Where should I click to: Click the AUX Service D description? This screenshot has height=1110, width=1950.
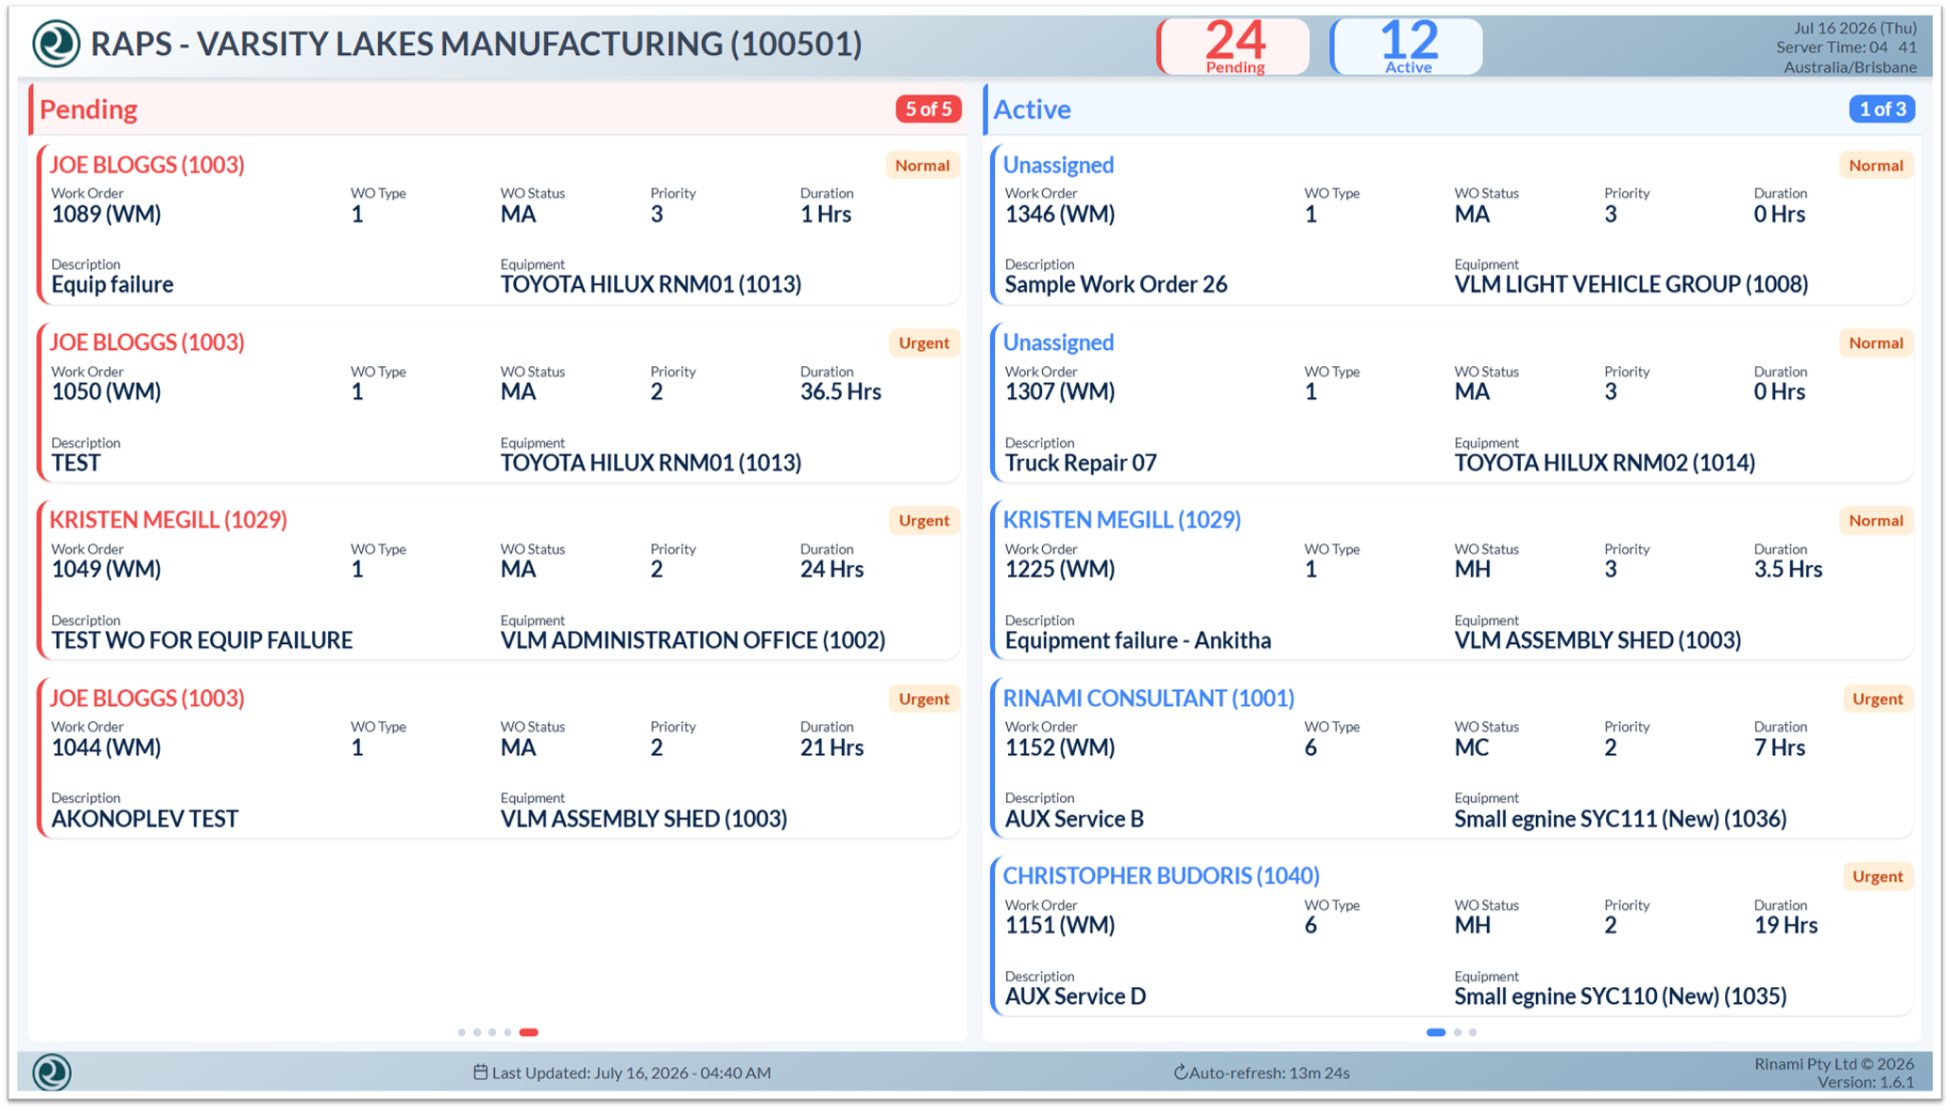[1075, 996]
